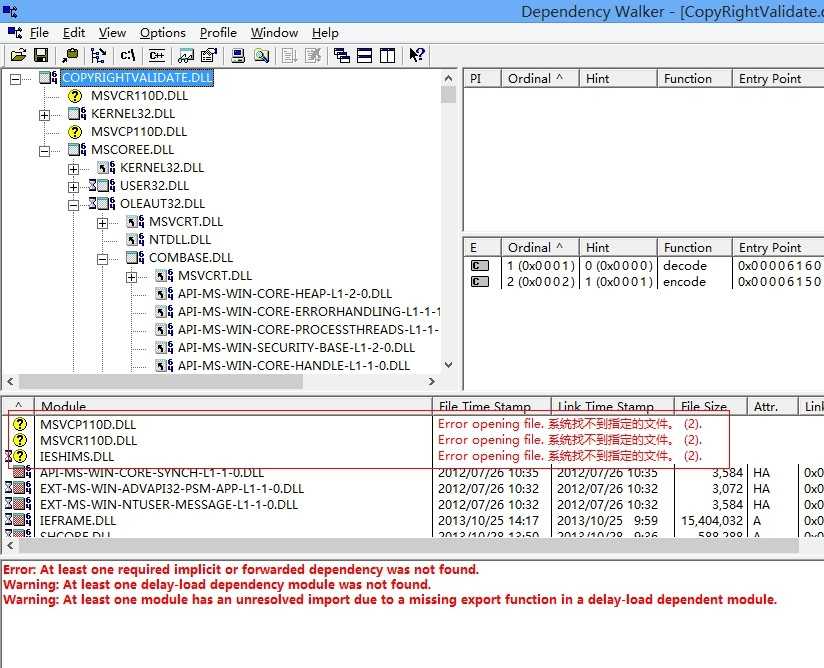The image size is (824, 668).
Task: Sort module list by File Size column
Action: point(710,406)
